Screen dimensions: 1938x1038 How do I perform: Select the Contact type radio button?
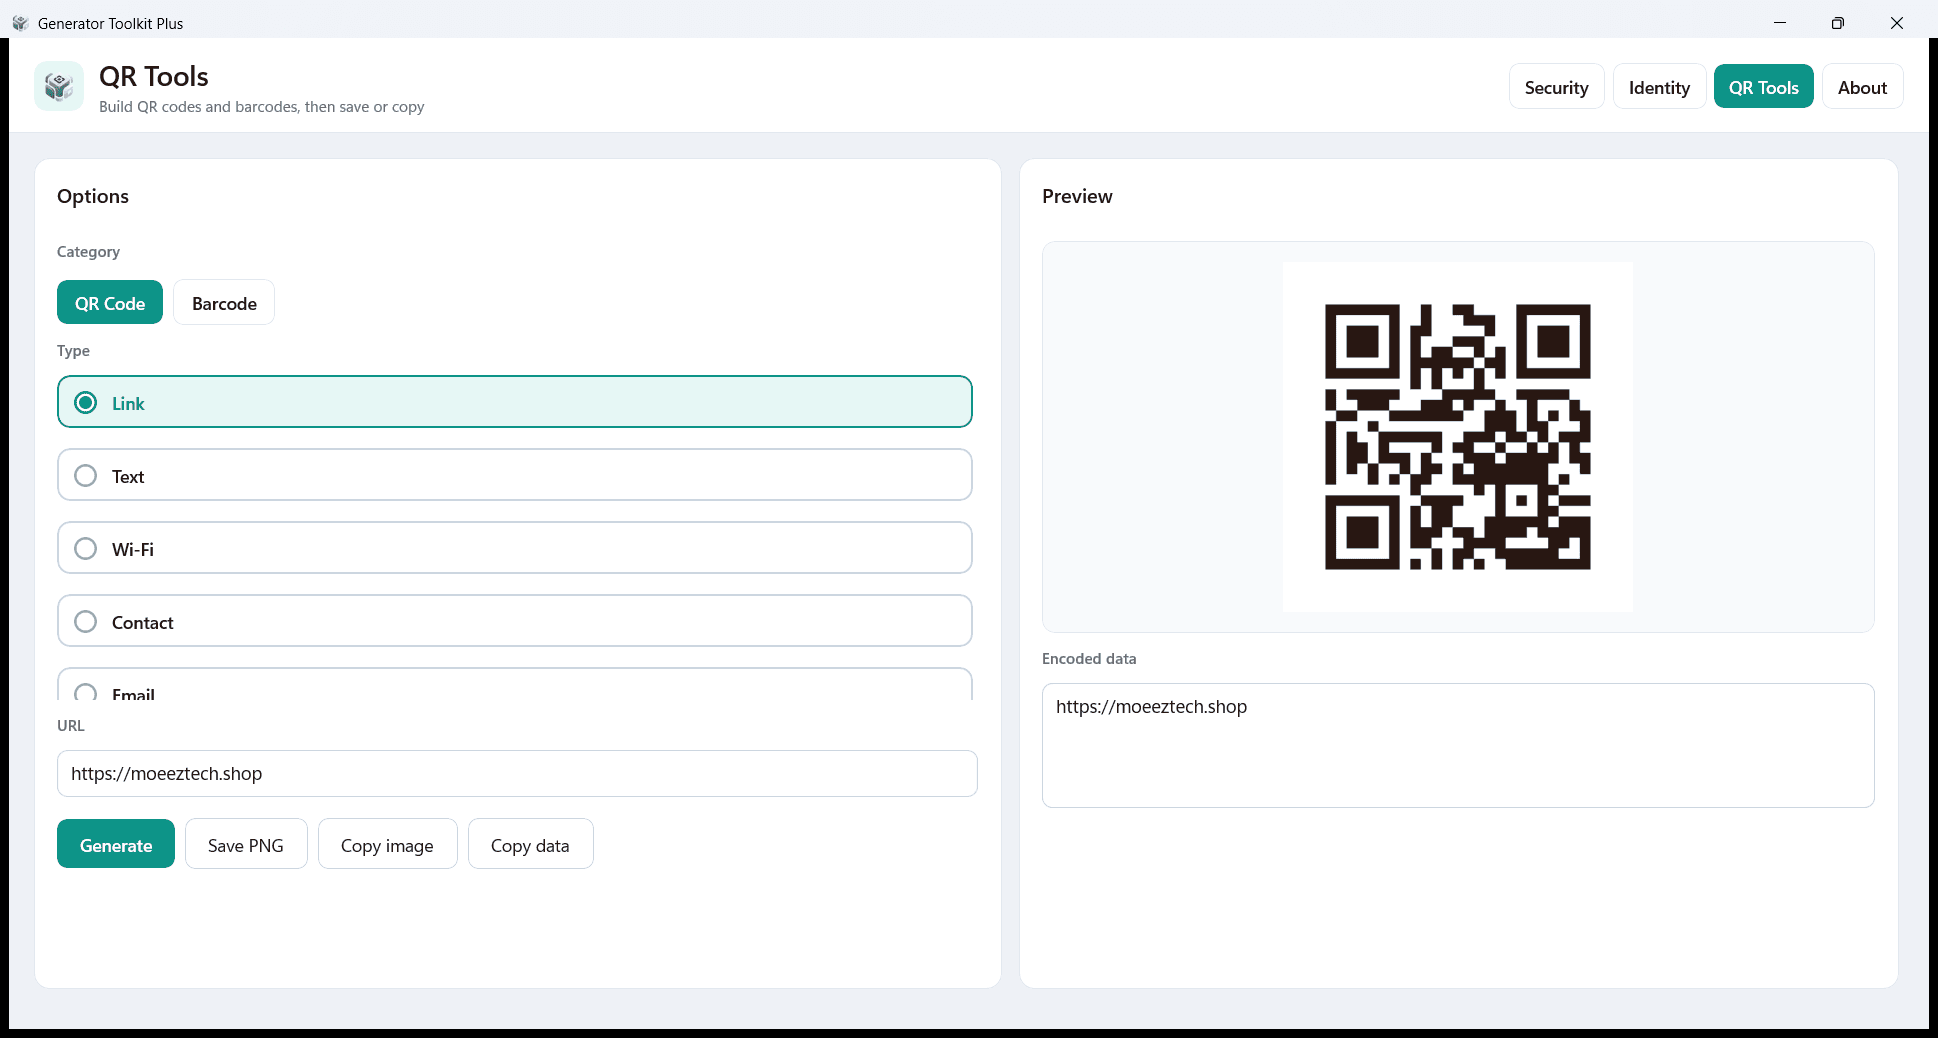click(515, 621)
